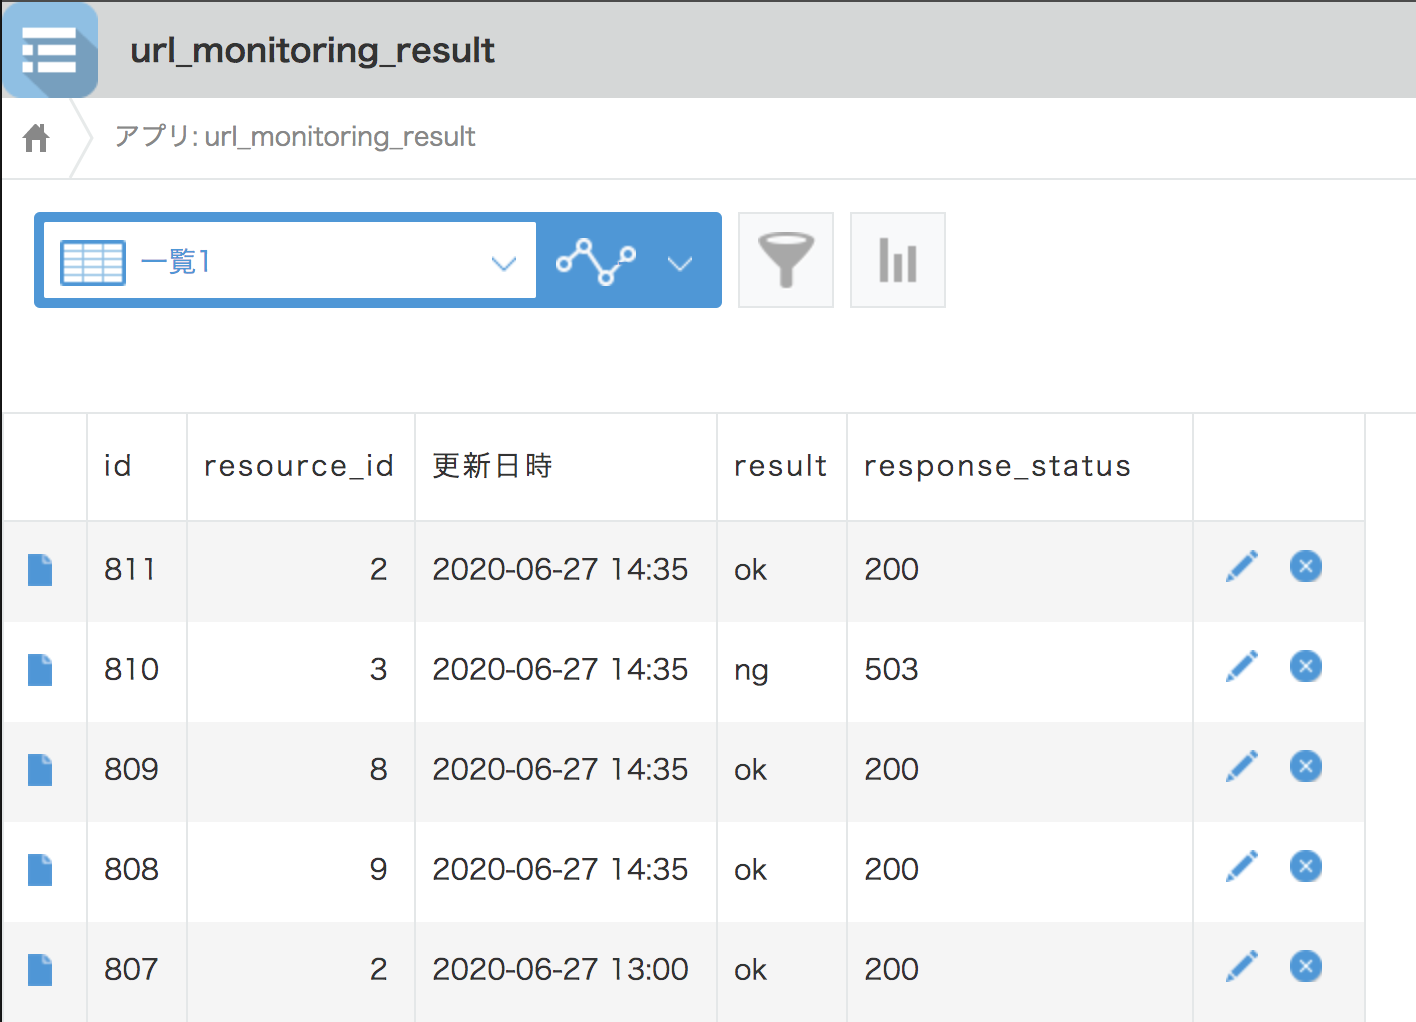Click the id cell 808
1416x1022 pixels.
[x=131, y=869]
